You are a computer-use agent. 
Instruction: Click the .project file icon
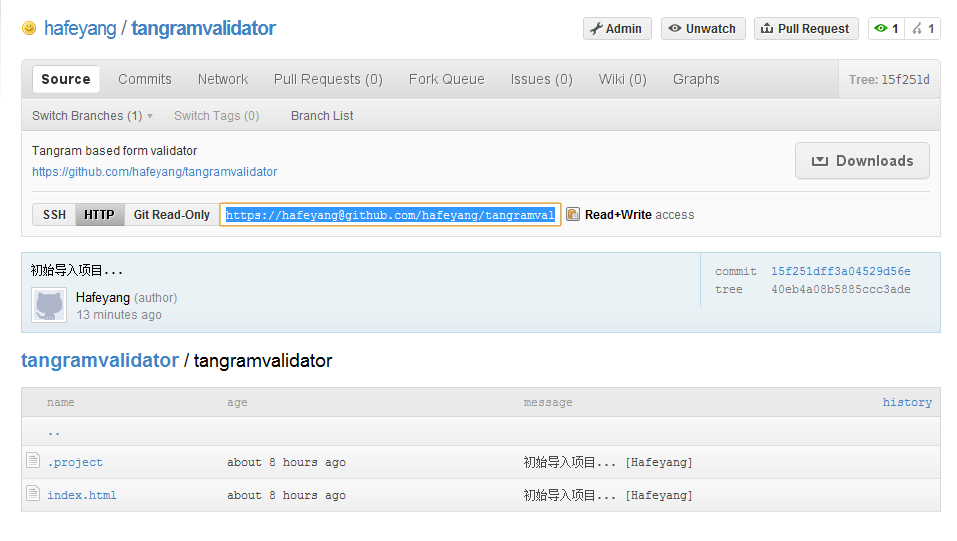(x=33, y=460)
